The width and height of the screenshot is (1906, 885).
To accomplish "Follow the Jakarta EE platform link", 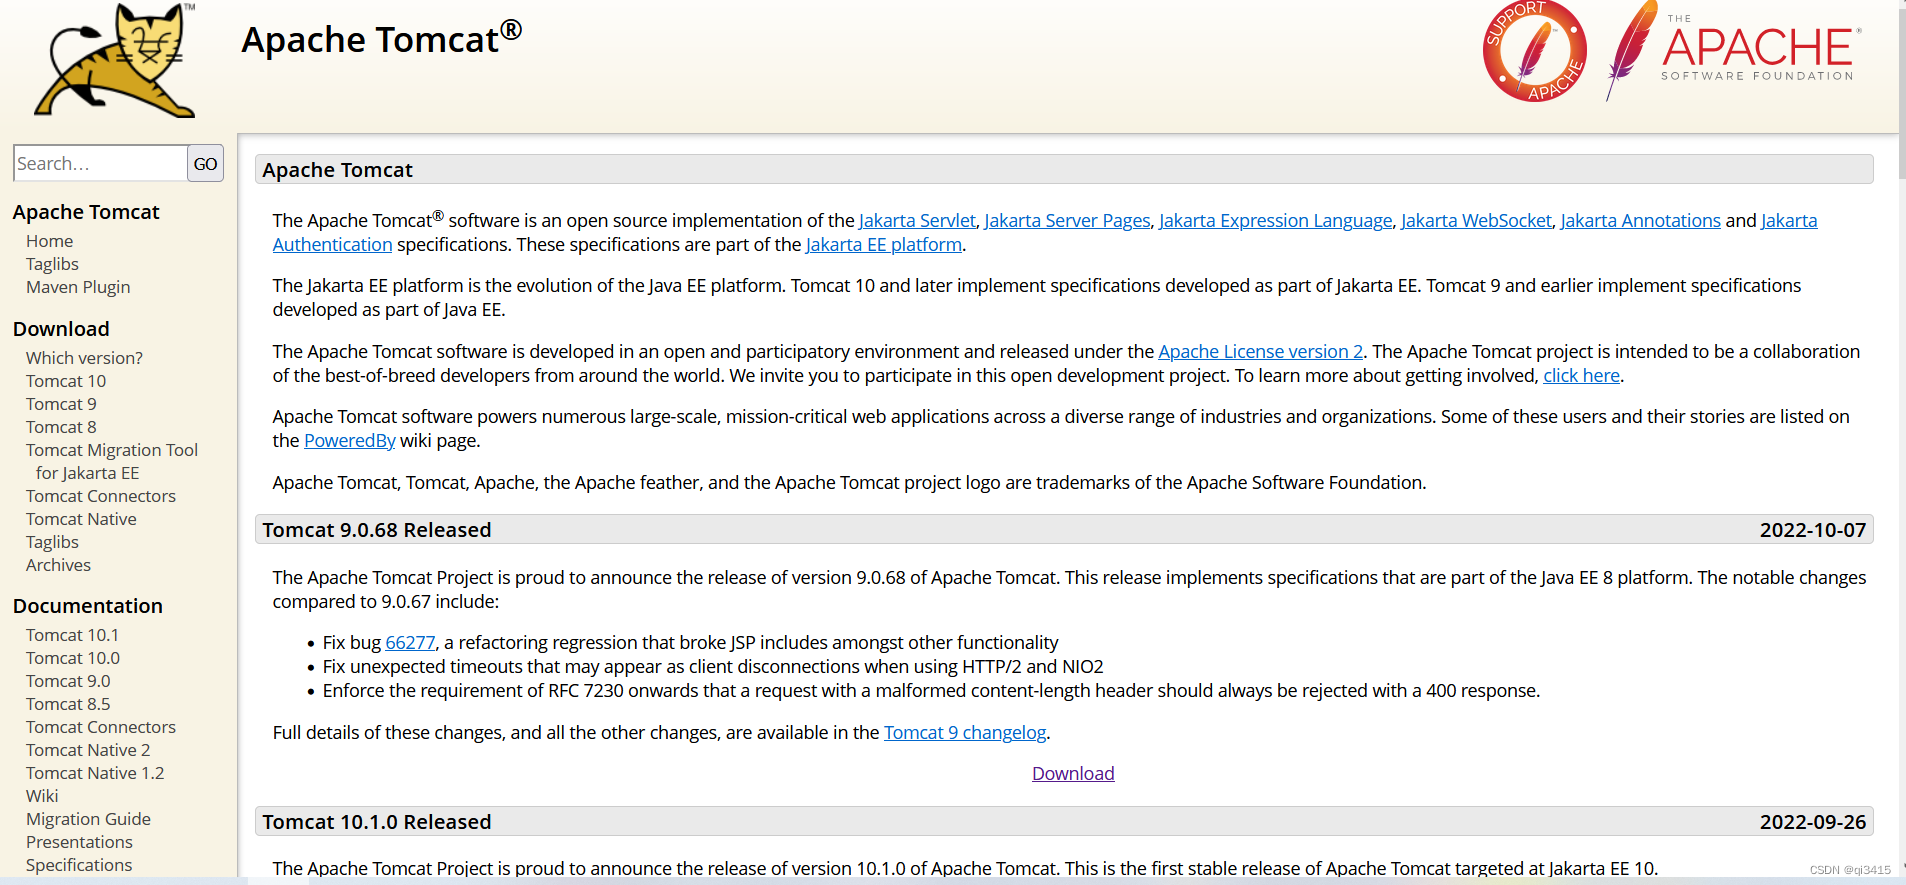I will (x=884, y=244).
